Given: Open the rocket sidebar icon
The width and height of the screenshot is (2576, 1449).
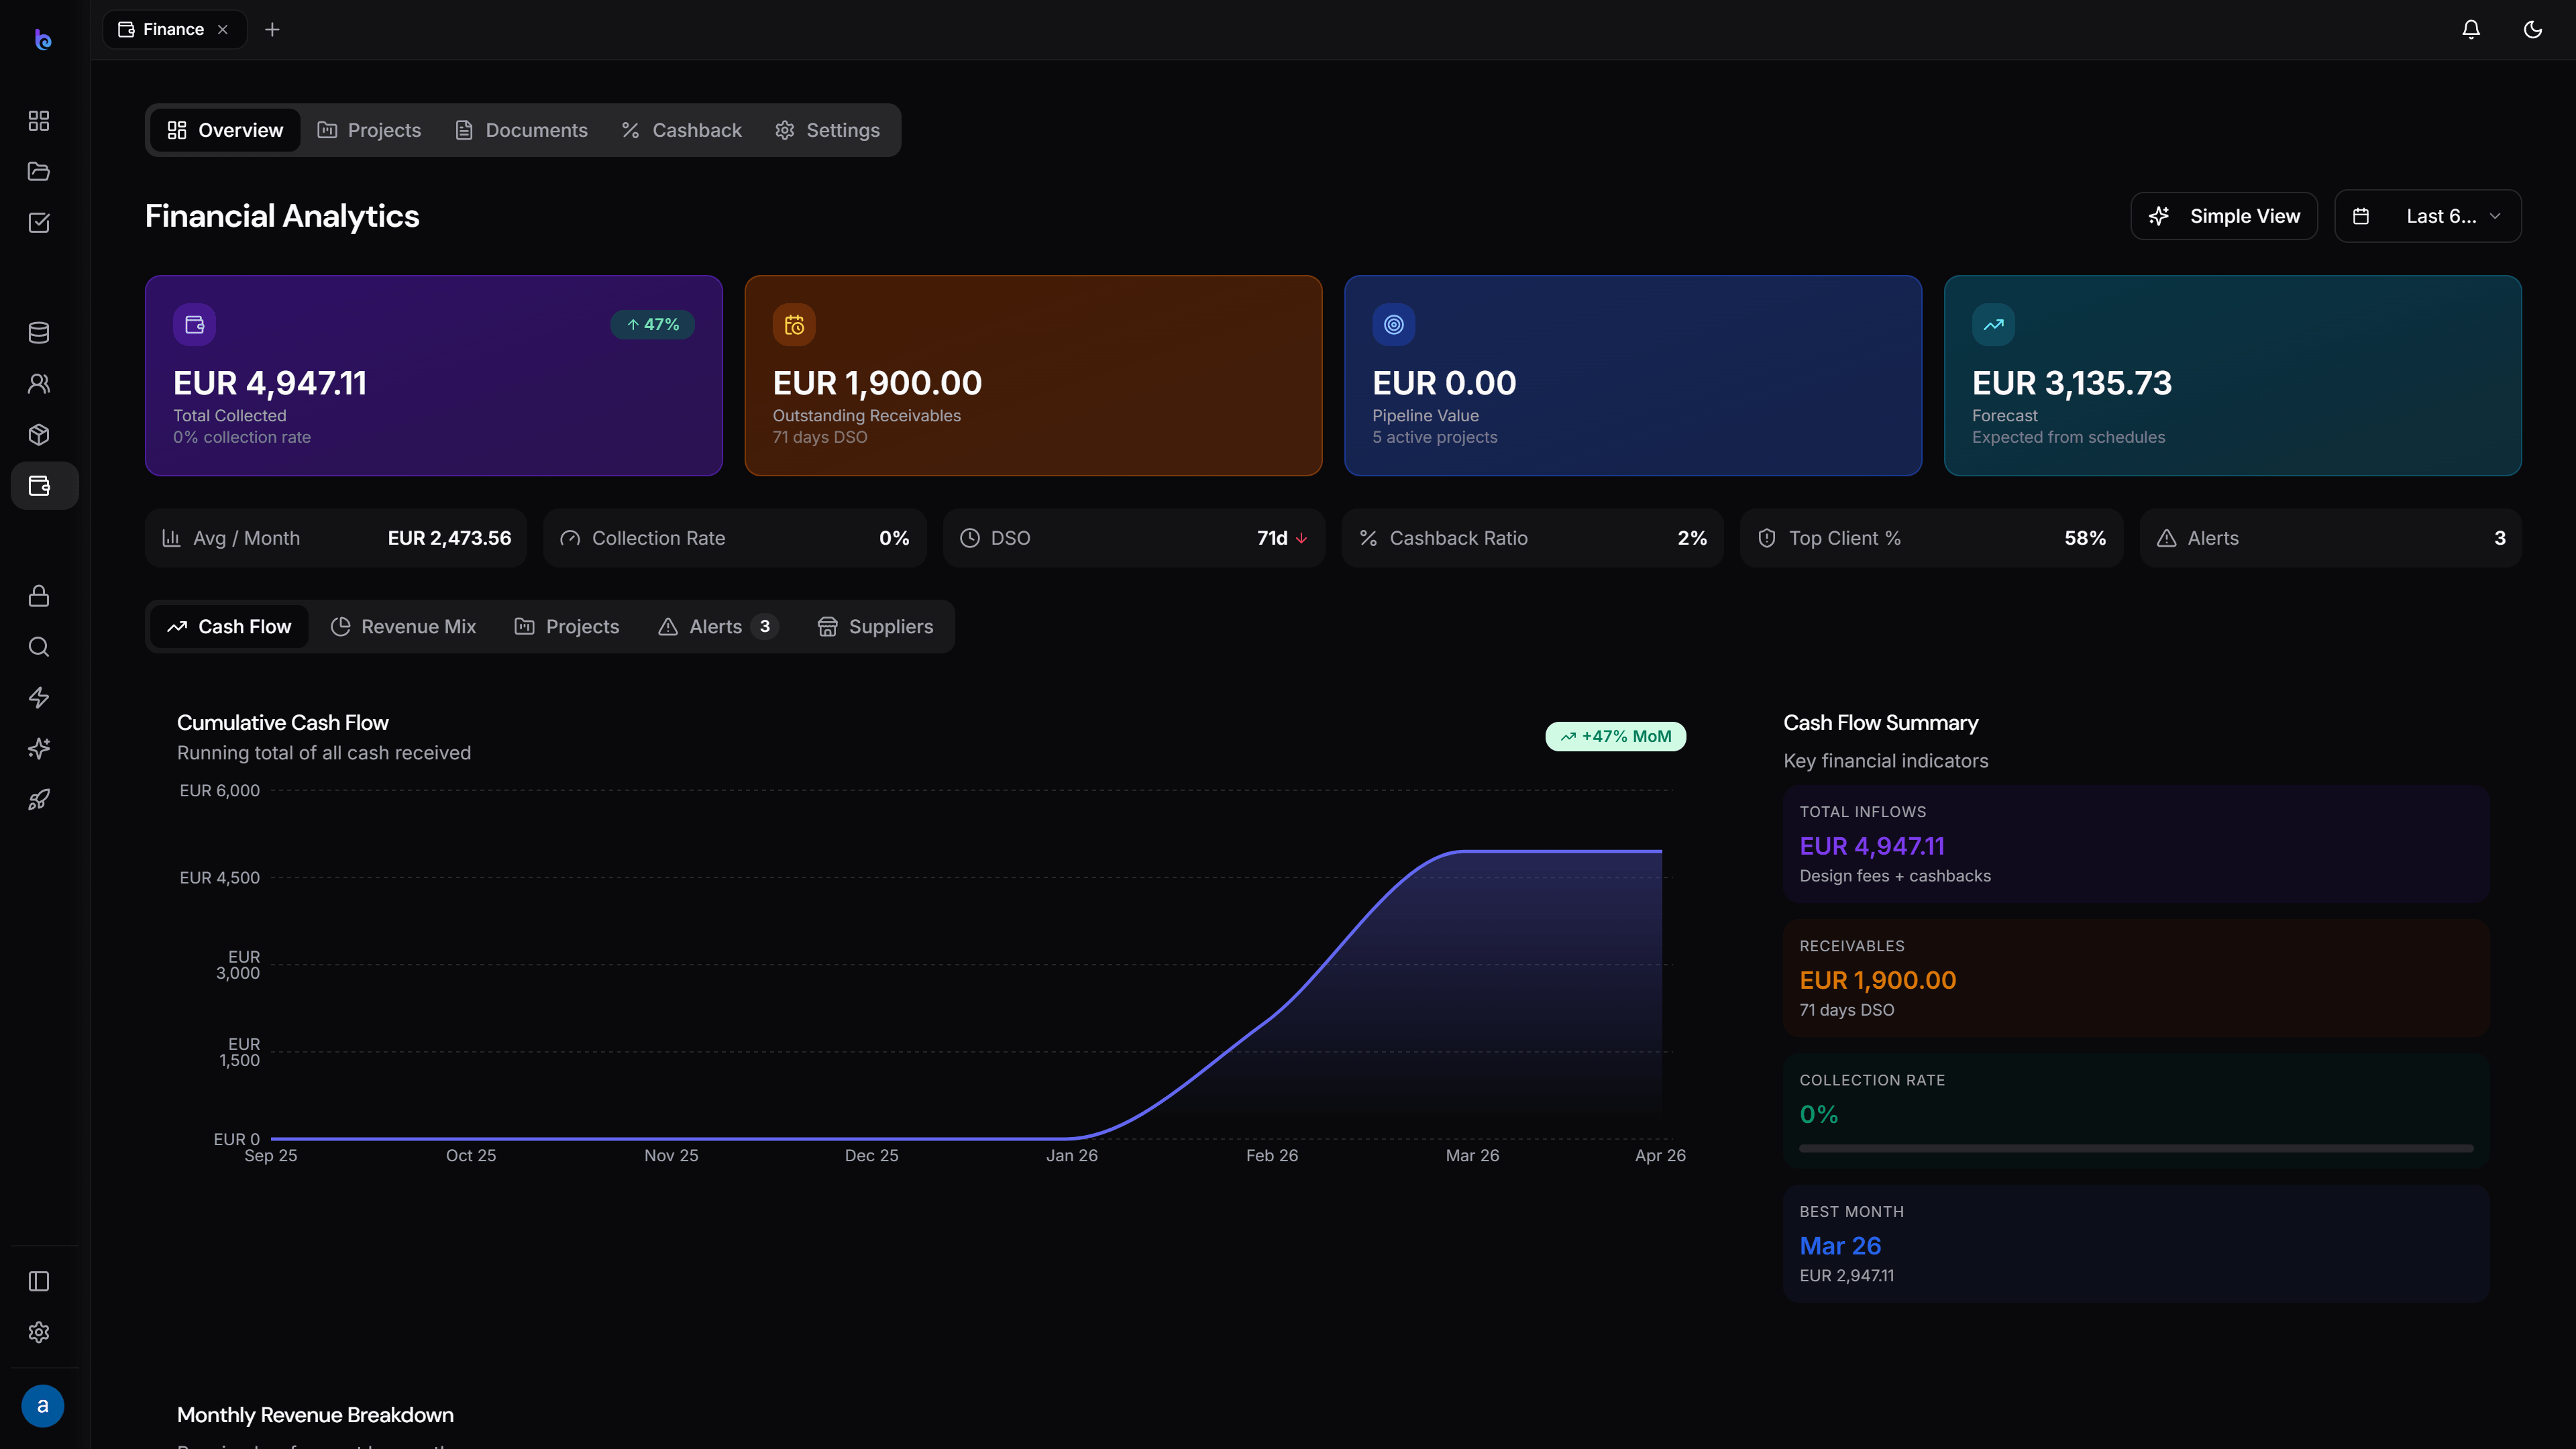Looking at the screenshot, I should click(x=39, y=800).
